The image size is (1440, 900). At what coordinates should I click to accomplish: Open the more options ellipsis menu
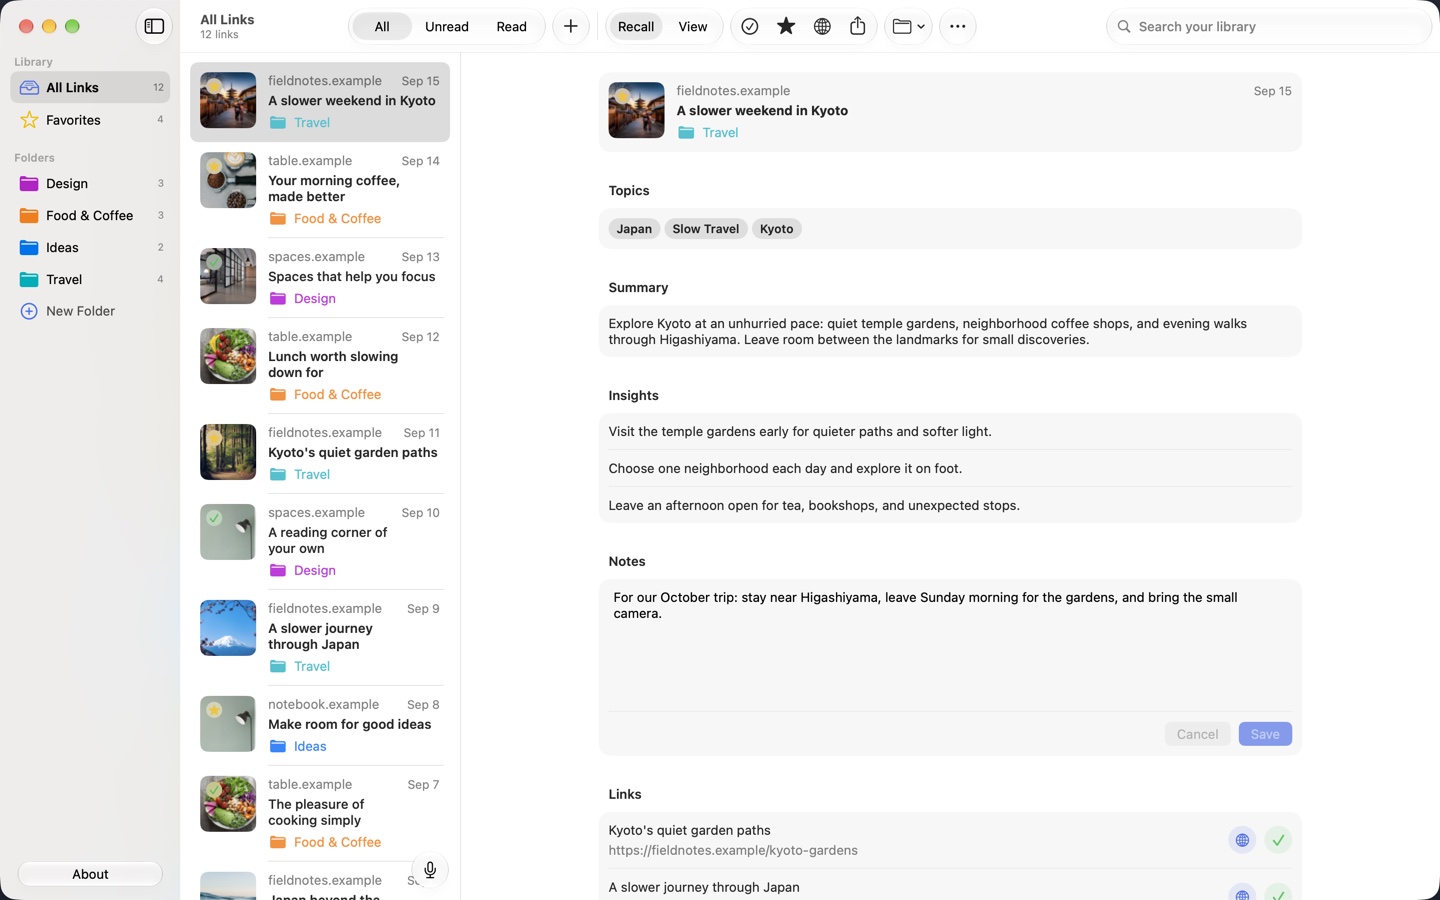tap(958, 27)
